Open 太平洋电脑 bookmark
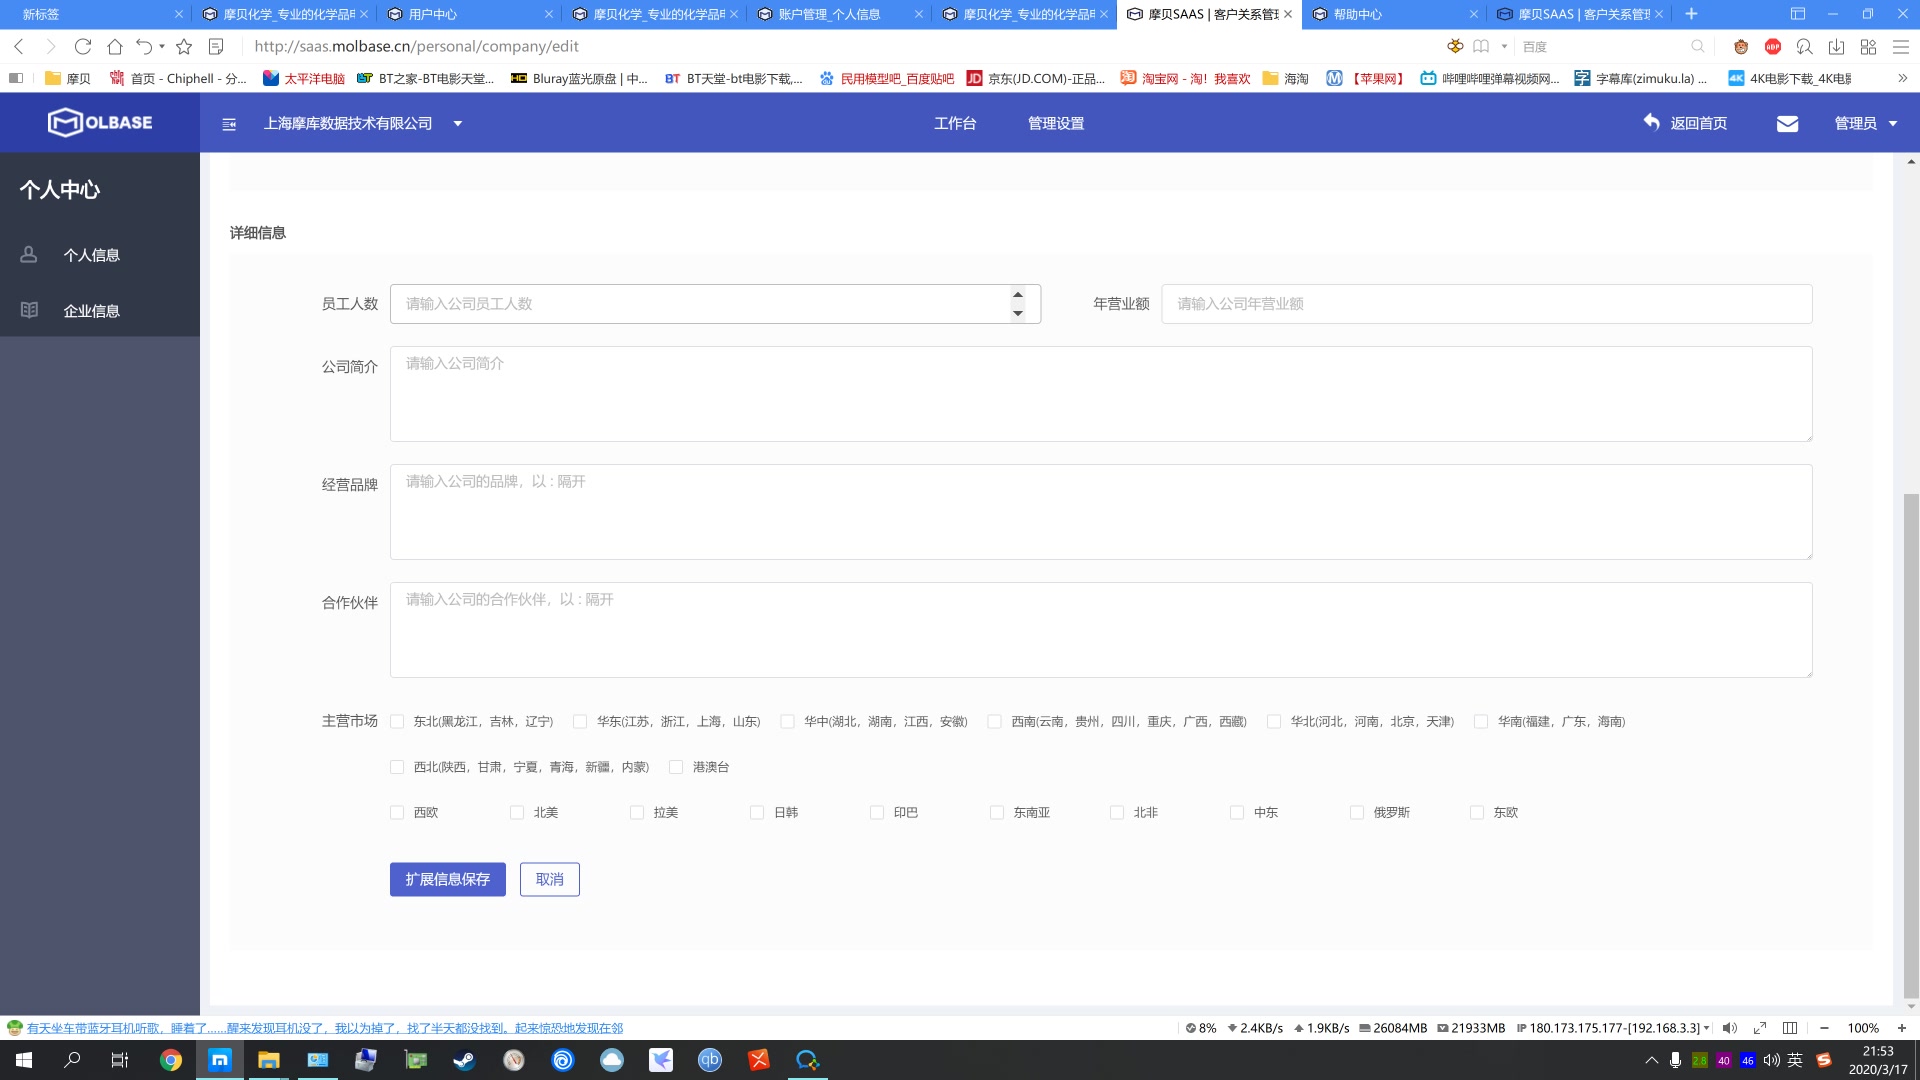The height and width of the screenshot is (1080, 1920). (x=304, y=78)
